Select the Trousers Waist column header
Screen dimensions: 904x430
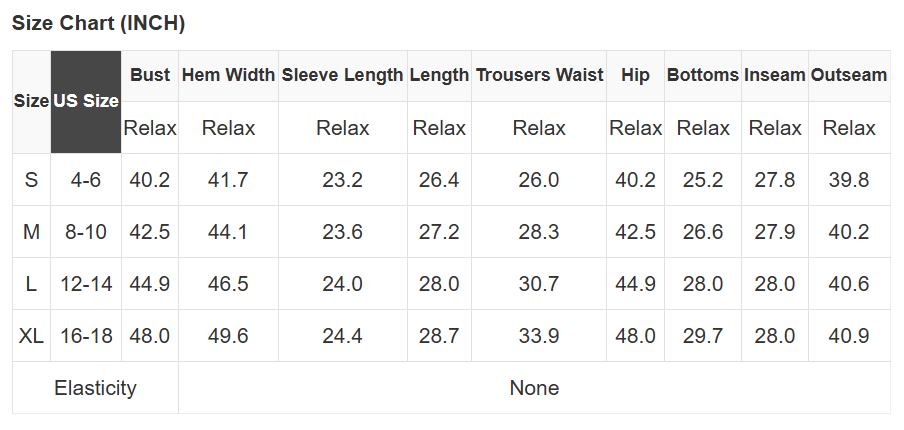tap(539, 75)
